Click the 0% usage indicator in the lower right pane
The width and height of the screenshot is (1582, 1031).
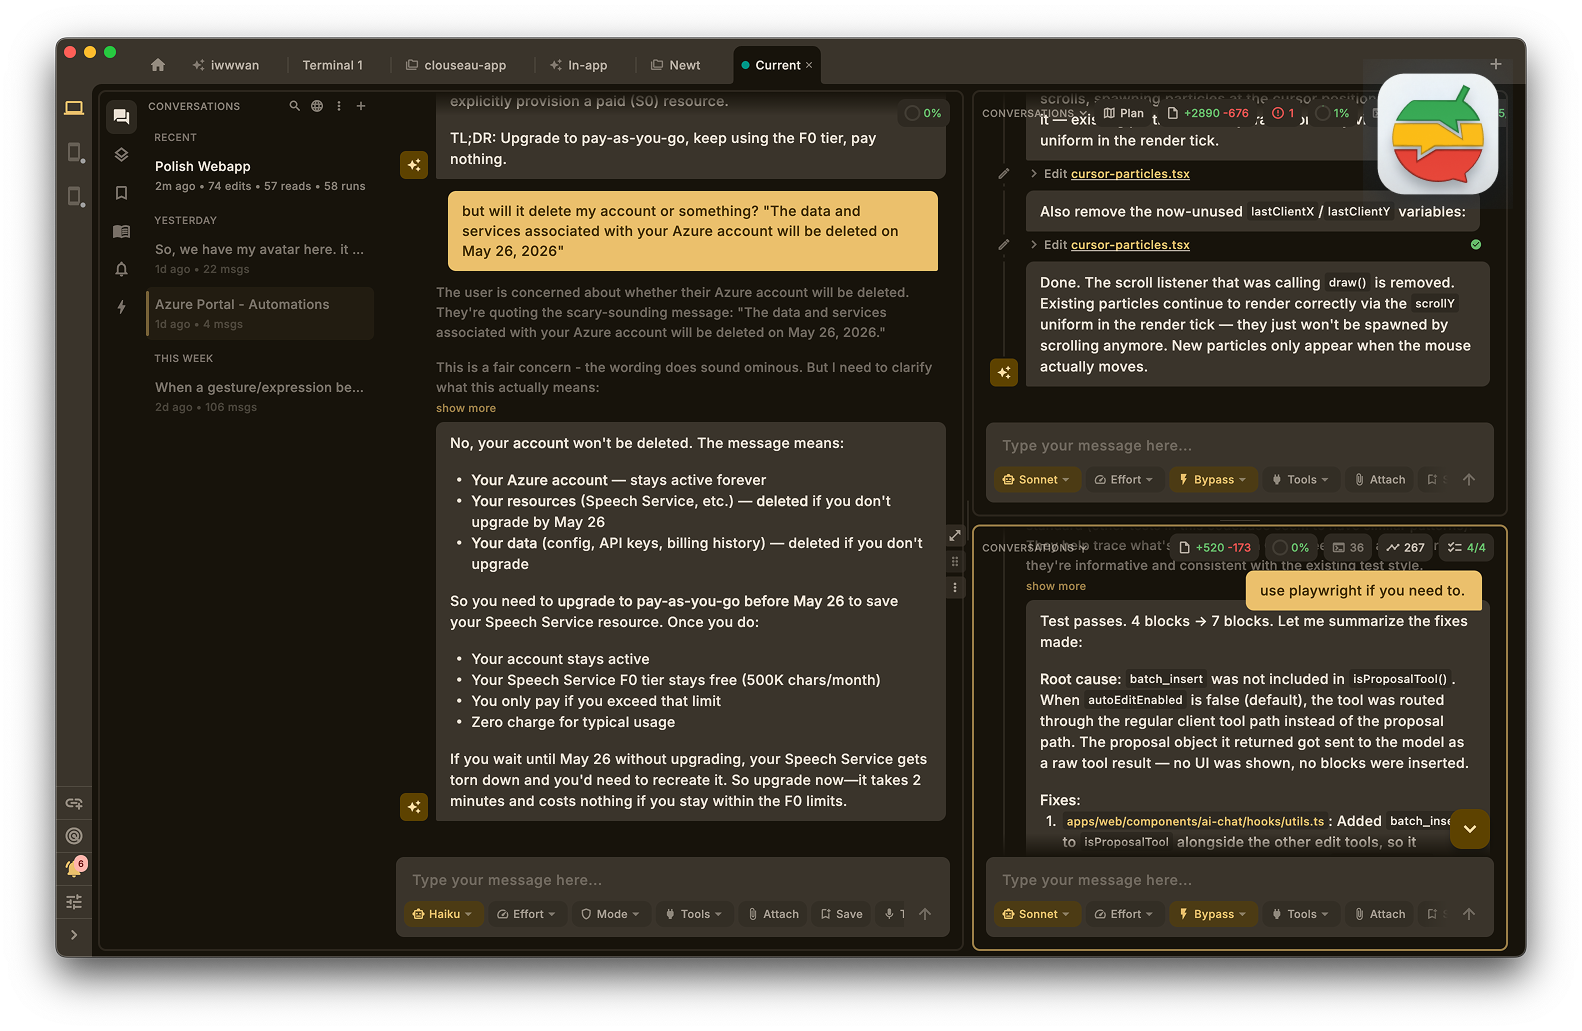click(x=1290, y=547)
